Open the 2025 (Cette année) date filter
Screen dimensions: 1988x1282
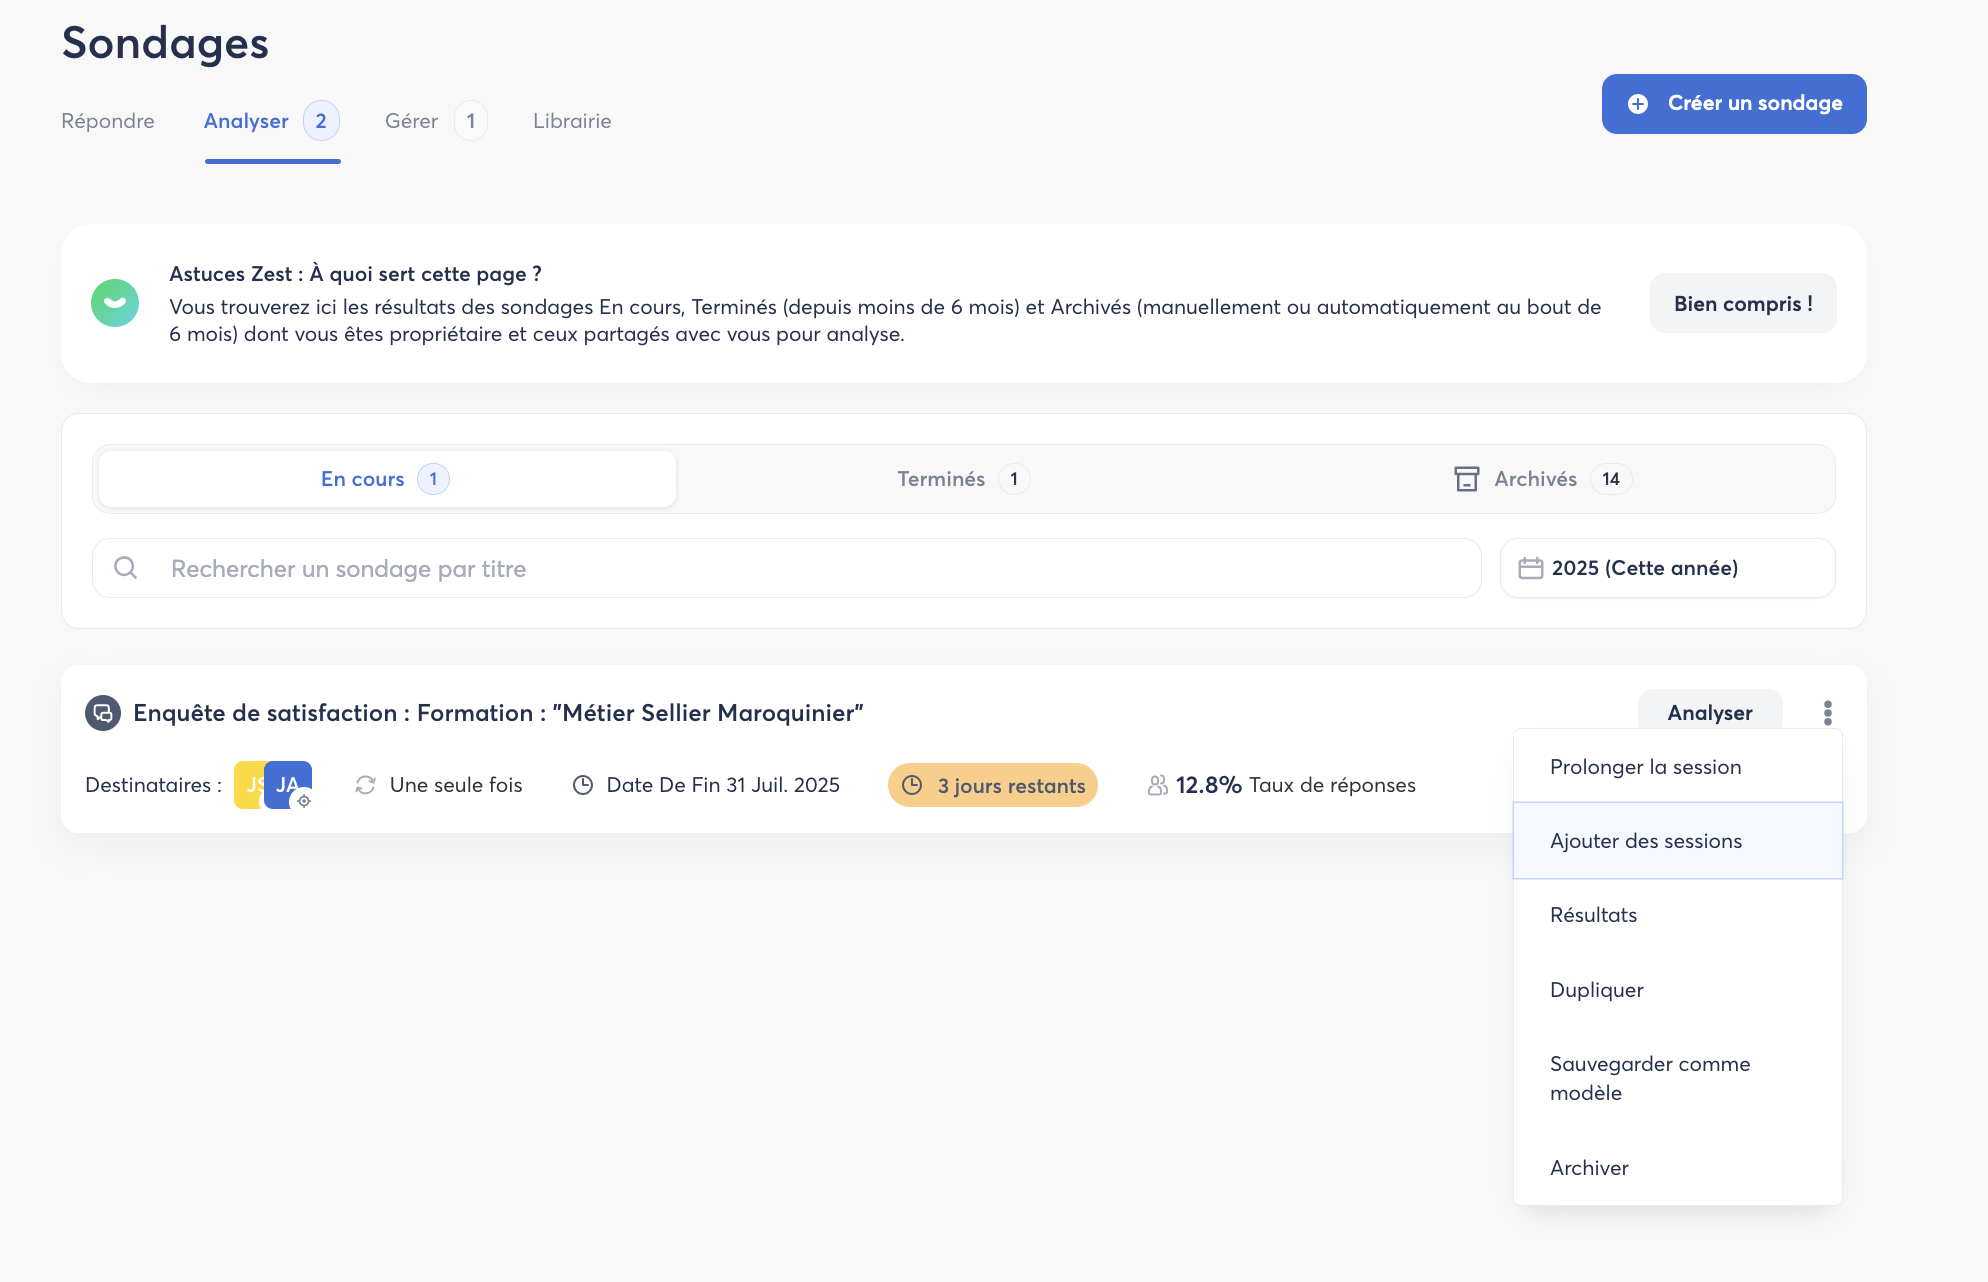(1667, 568)
